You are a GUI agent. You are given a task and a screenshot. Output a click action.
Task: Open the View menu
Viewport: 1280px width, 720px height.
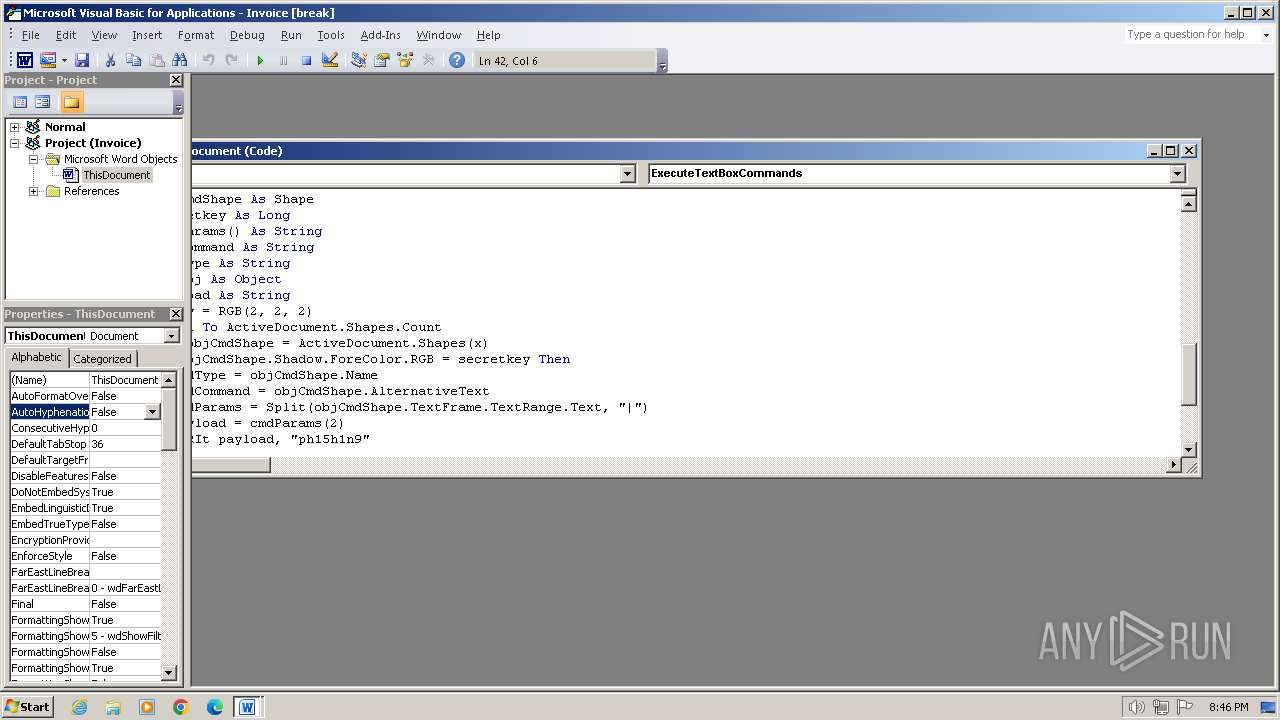point(104,35)
